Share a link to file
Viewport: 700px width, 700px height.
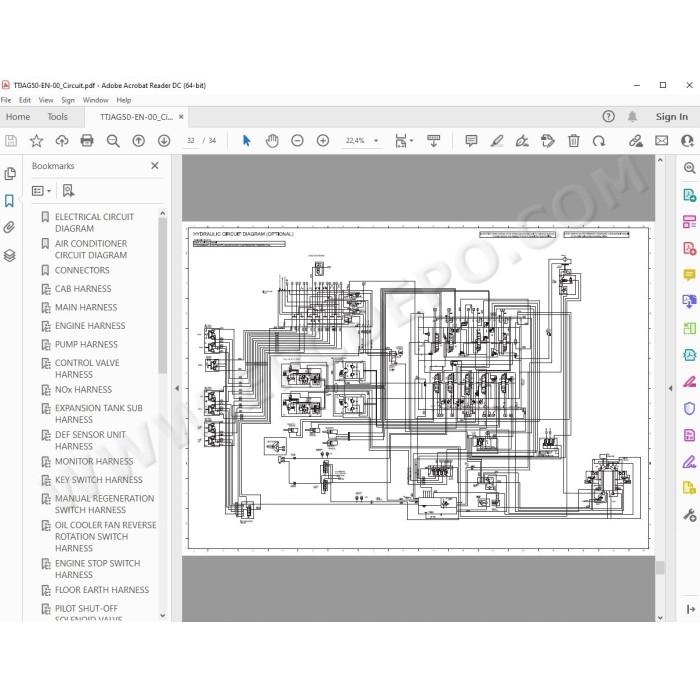pyautogui.click(x=636, y=141)
